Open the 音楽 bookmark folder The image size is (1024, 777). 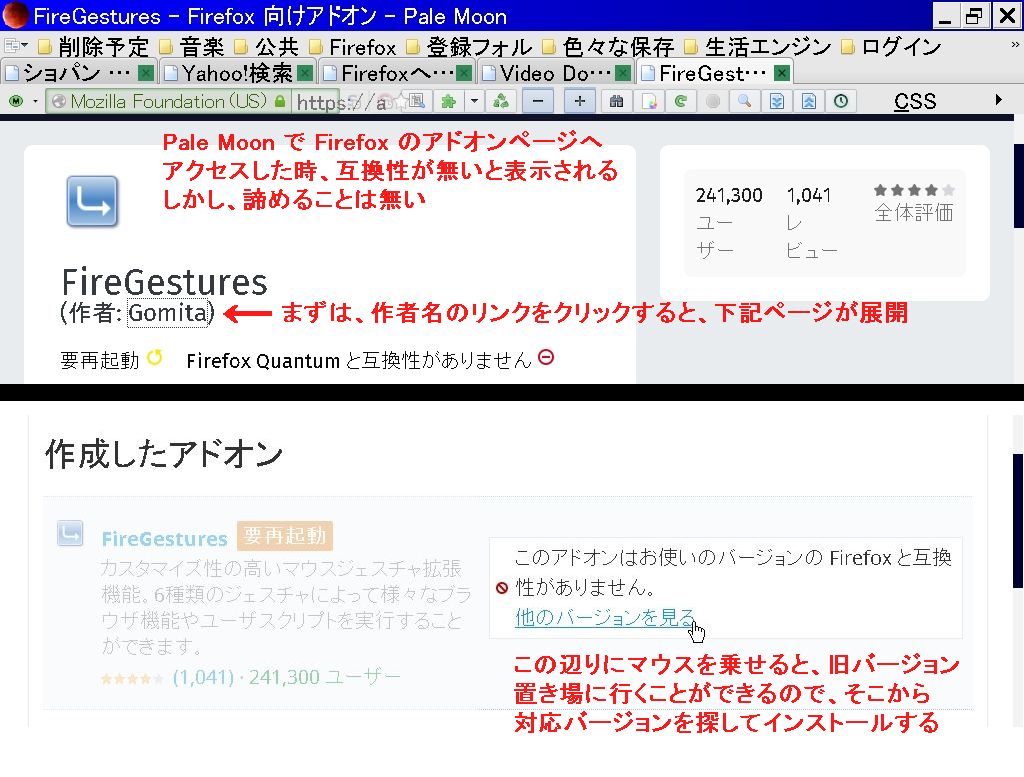tap(192, 47)
